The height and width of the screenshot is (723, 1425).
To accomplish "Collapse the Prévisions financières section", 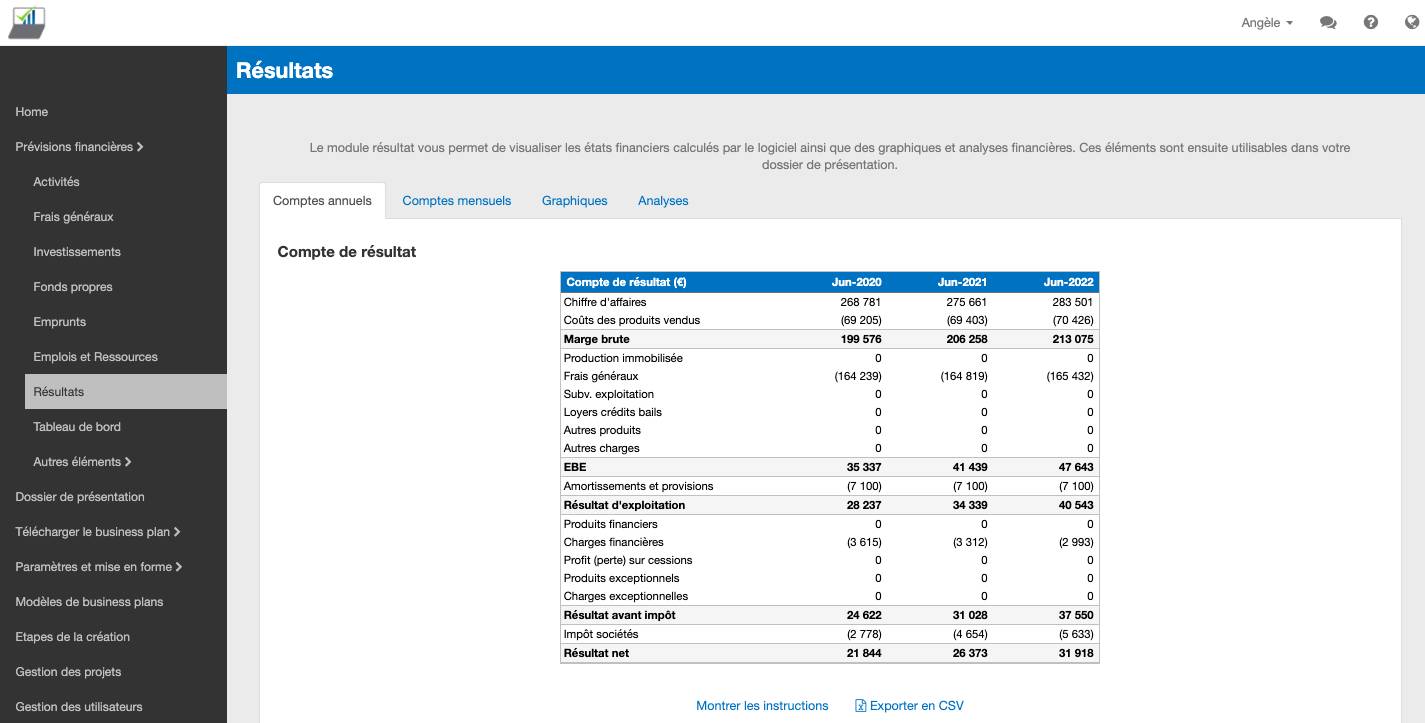I will (x=79, y=147).
